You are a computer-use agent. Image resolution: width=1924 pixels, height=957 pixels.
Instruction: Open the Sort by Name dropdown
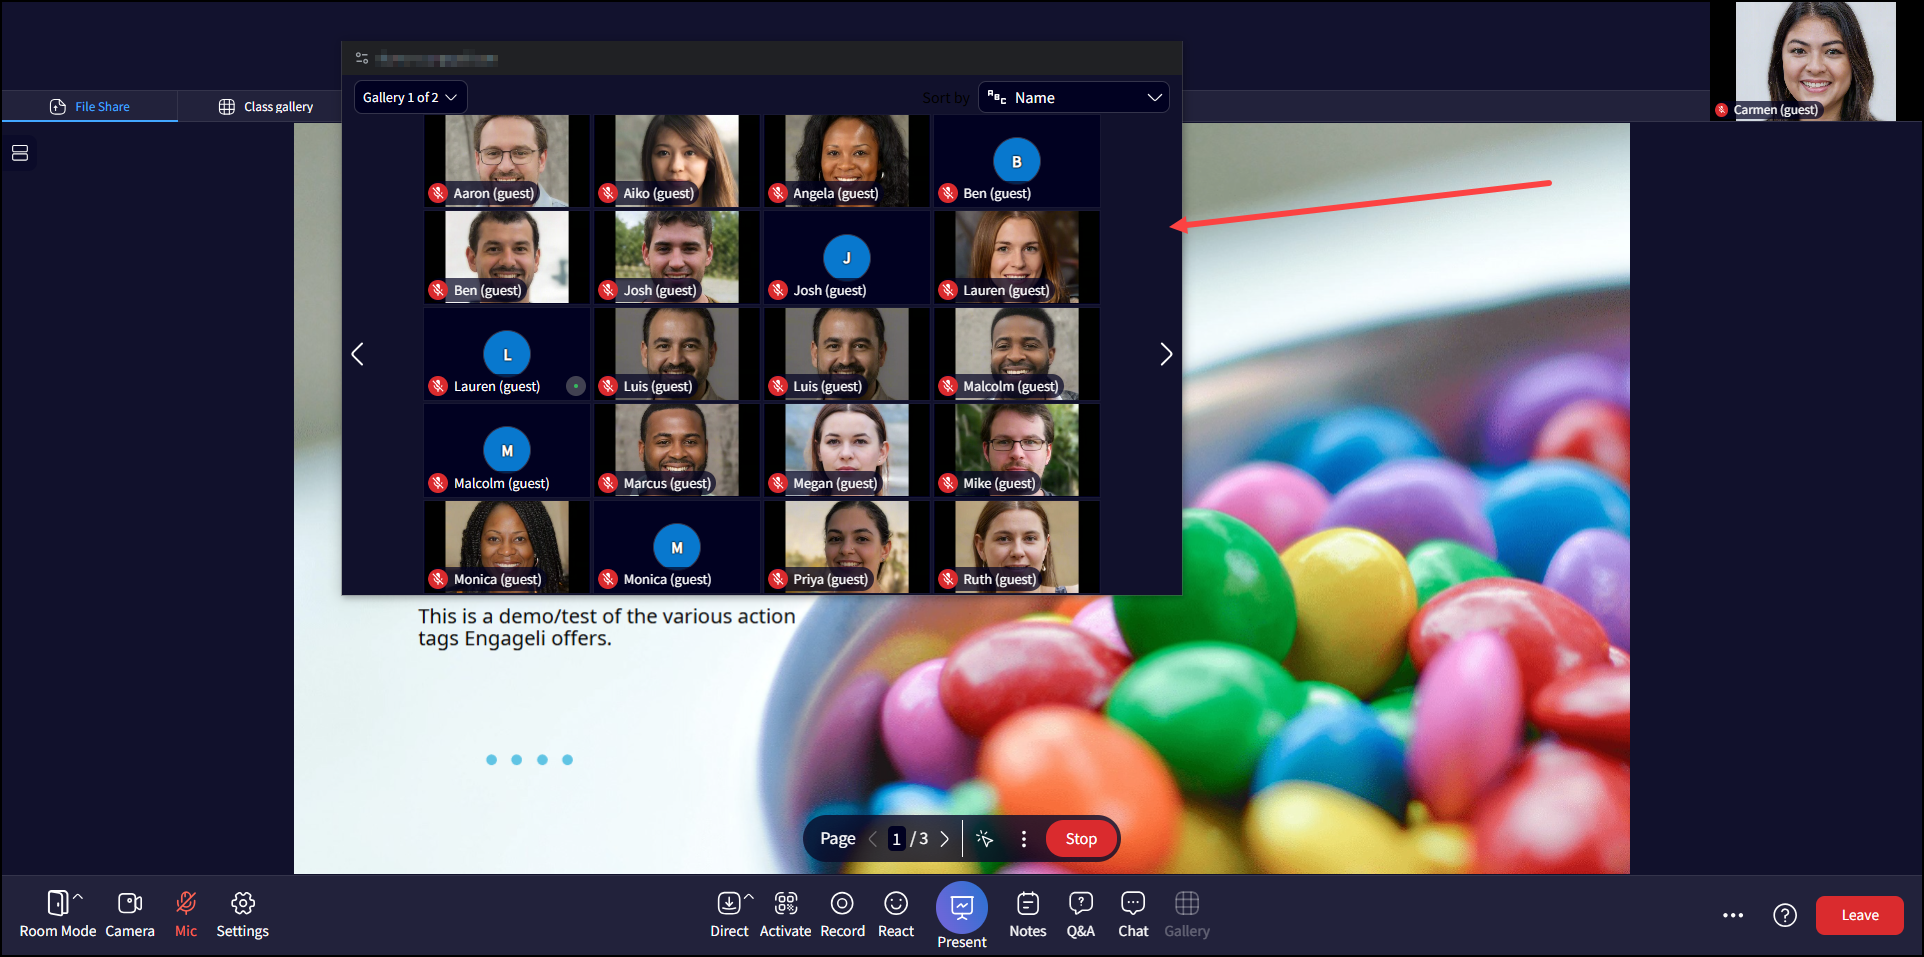[1073, 97]
